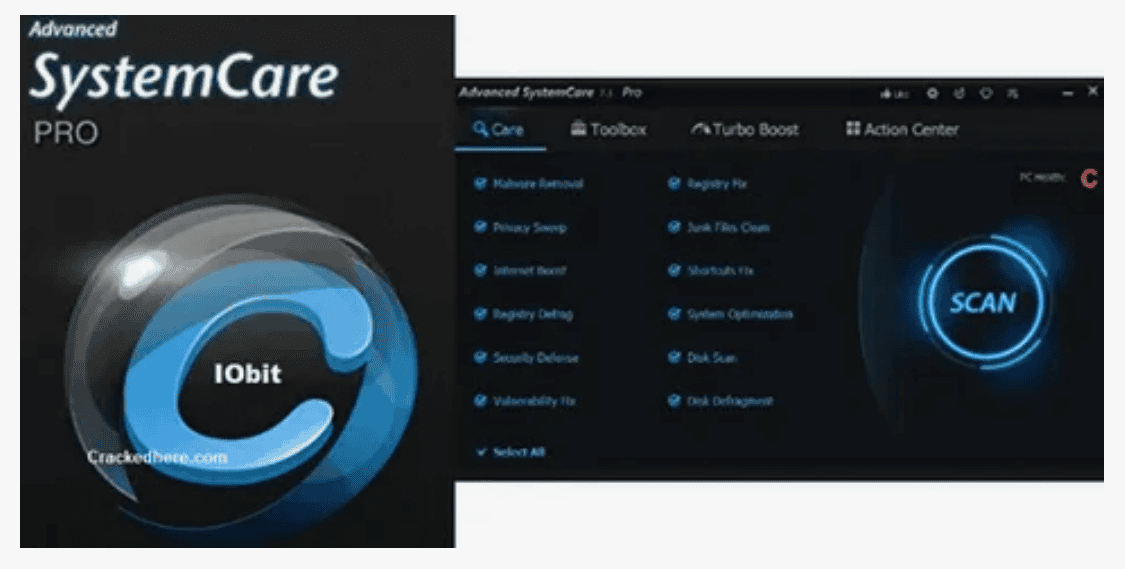This screenshot has height=569, width=1125.
Task: Uncheck the Security Defense option
Action: point(481,357)
